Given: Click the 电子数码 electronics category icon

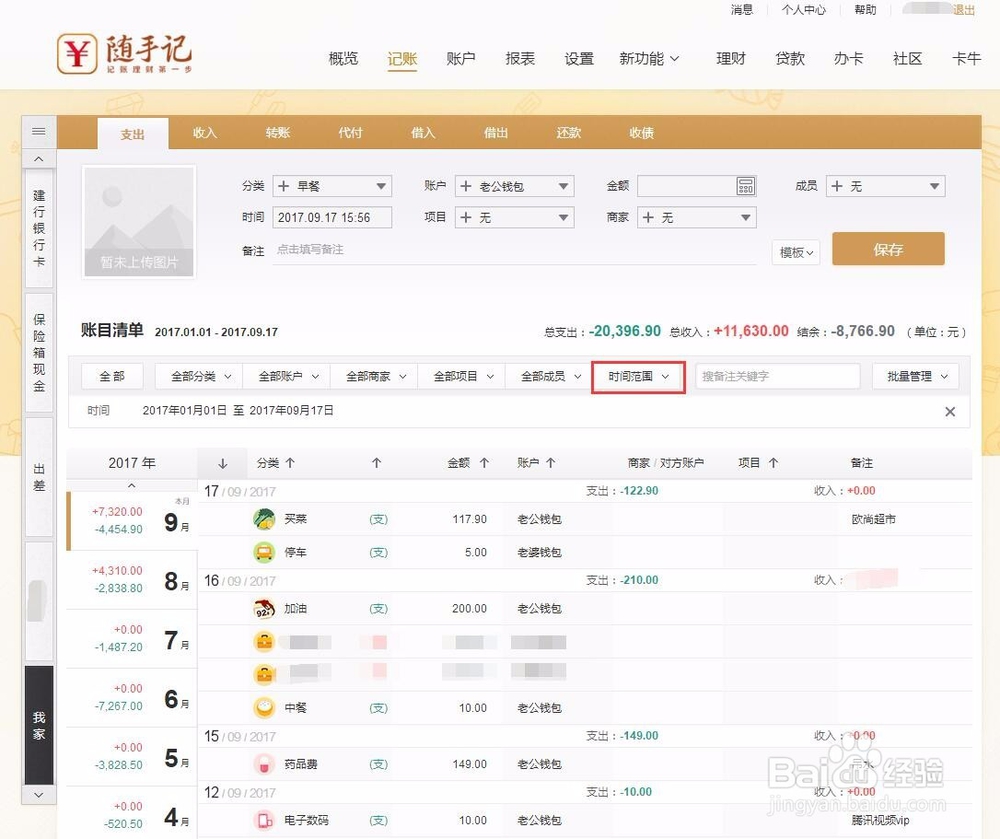Looking at the screenshot, I should (263, 820).
